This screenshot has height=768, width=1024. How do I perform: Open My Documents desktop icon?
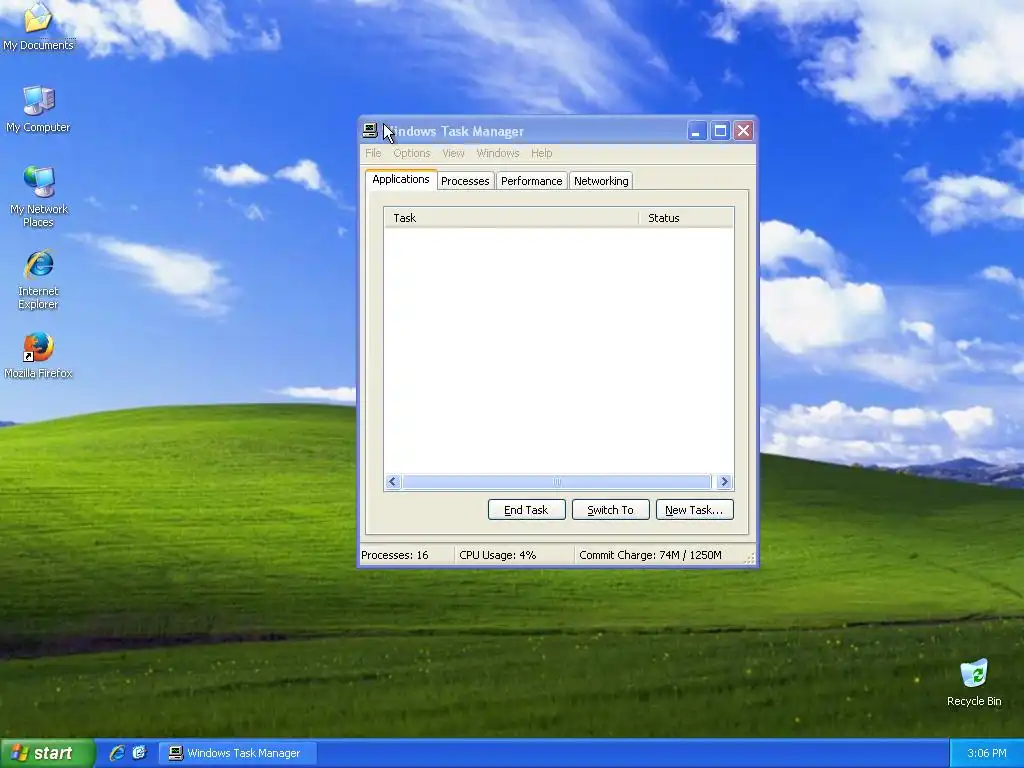(x=38, y=26)
